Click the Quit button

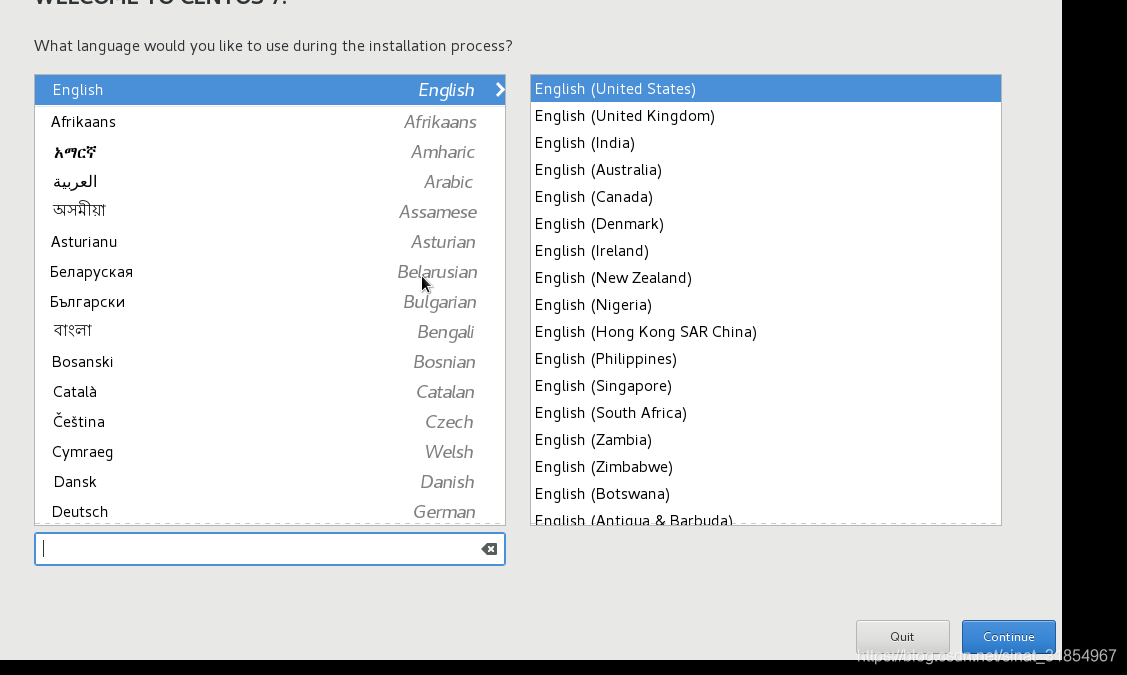902,636
